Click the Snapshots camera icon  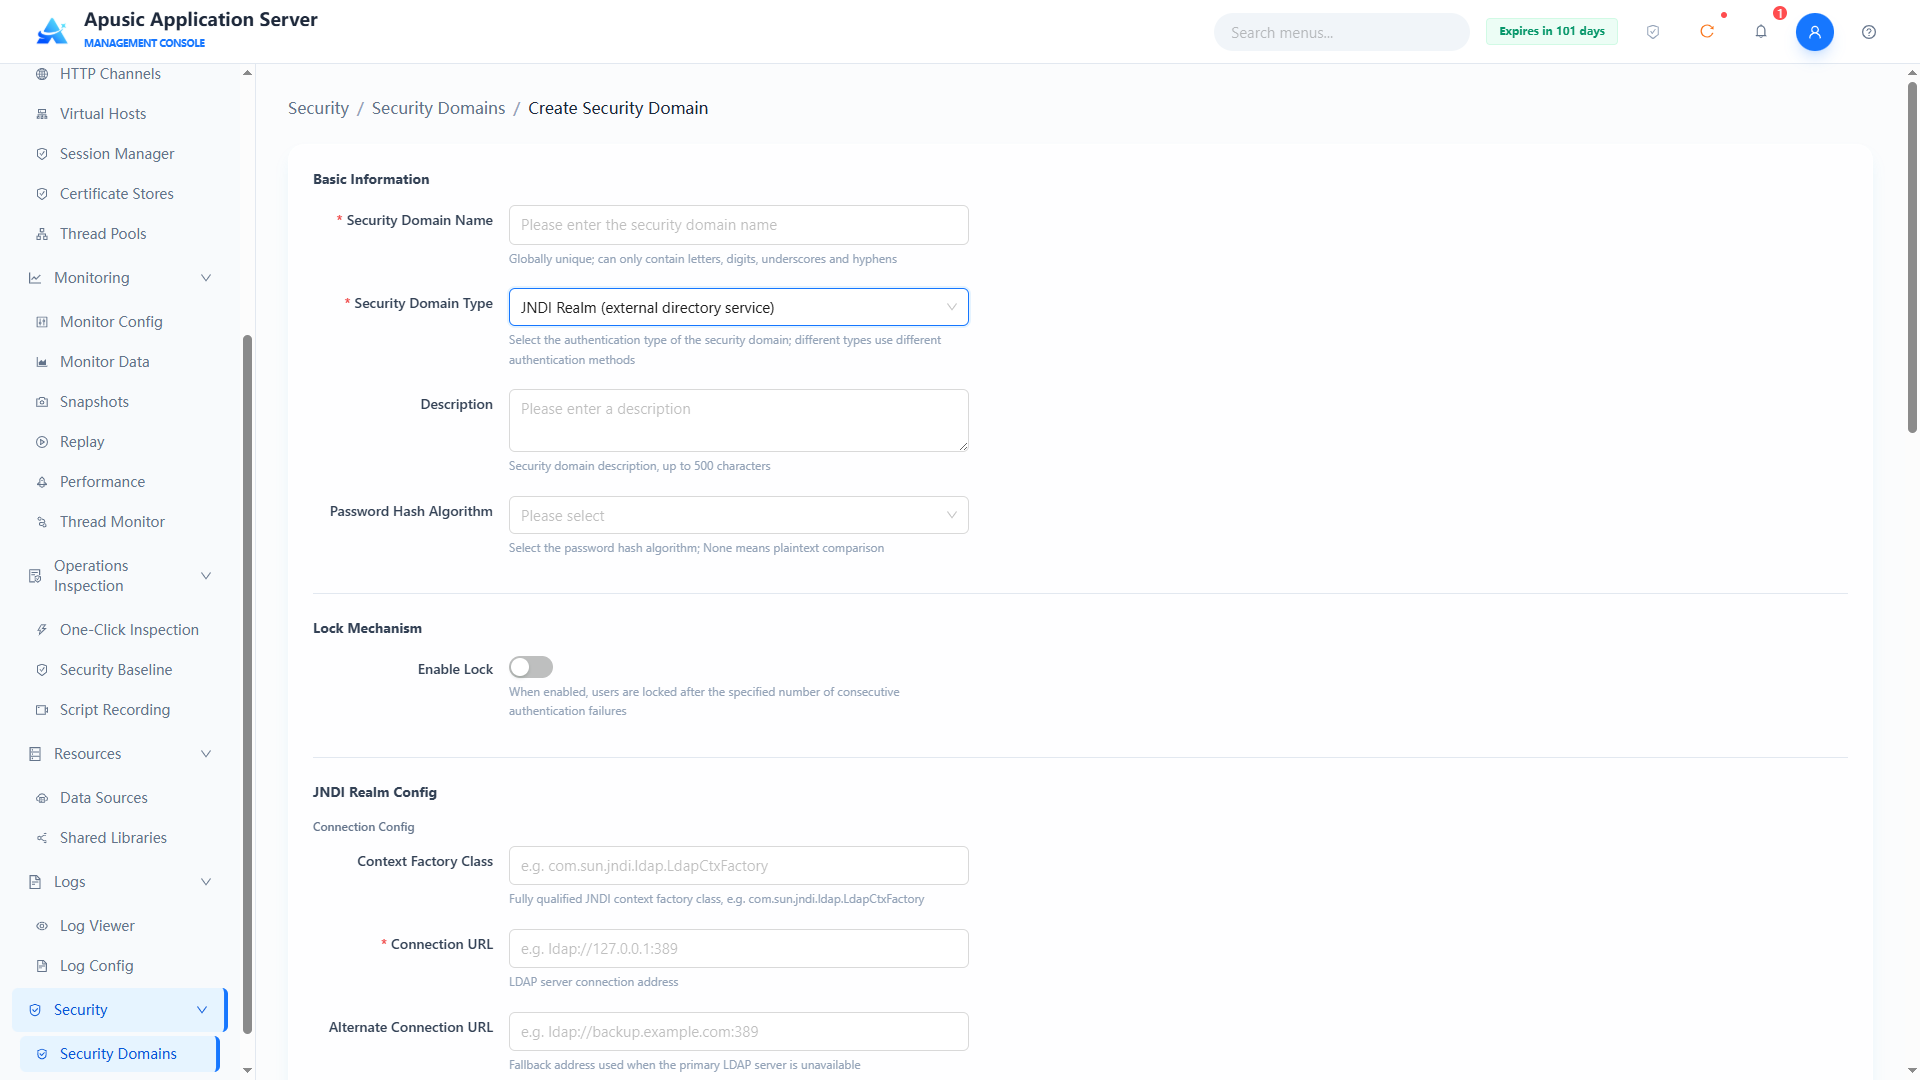(42, 402)
